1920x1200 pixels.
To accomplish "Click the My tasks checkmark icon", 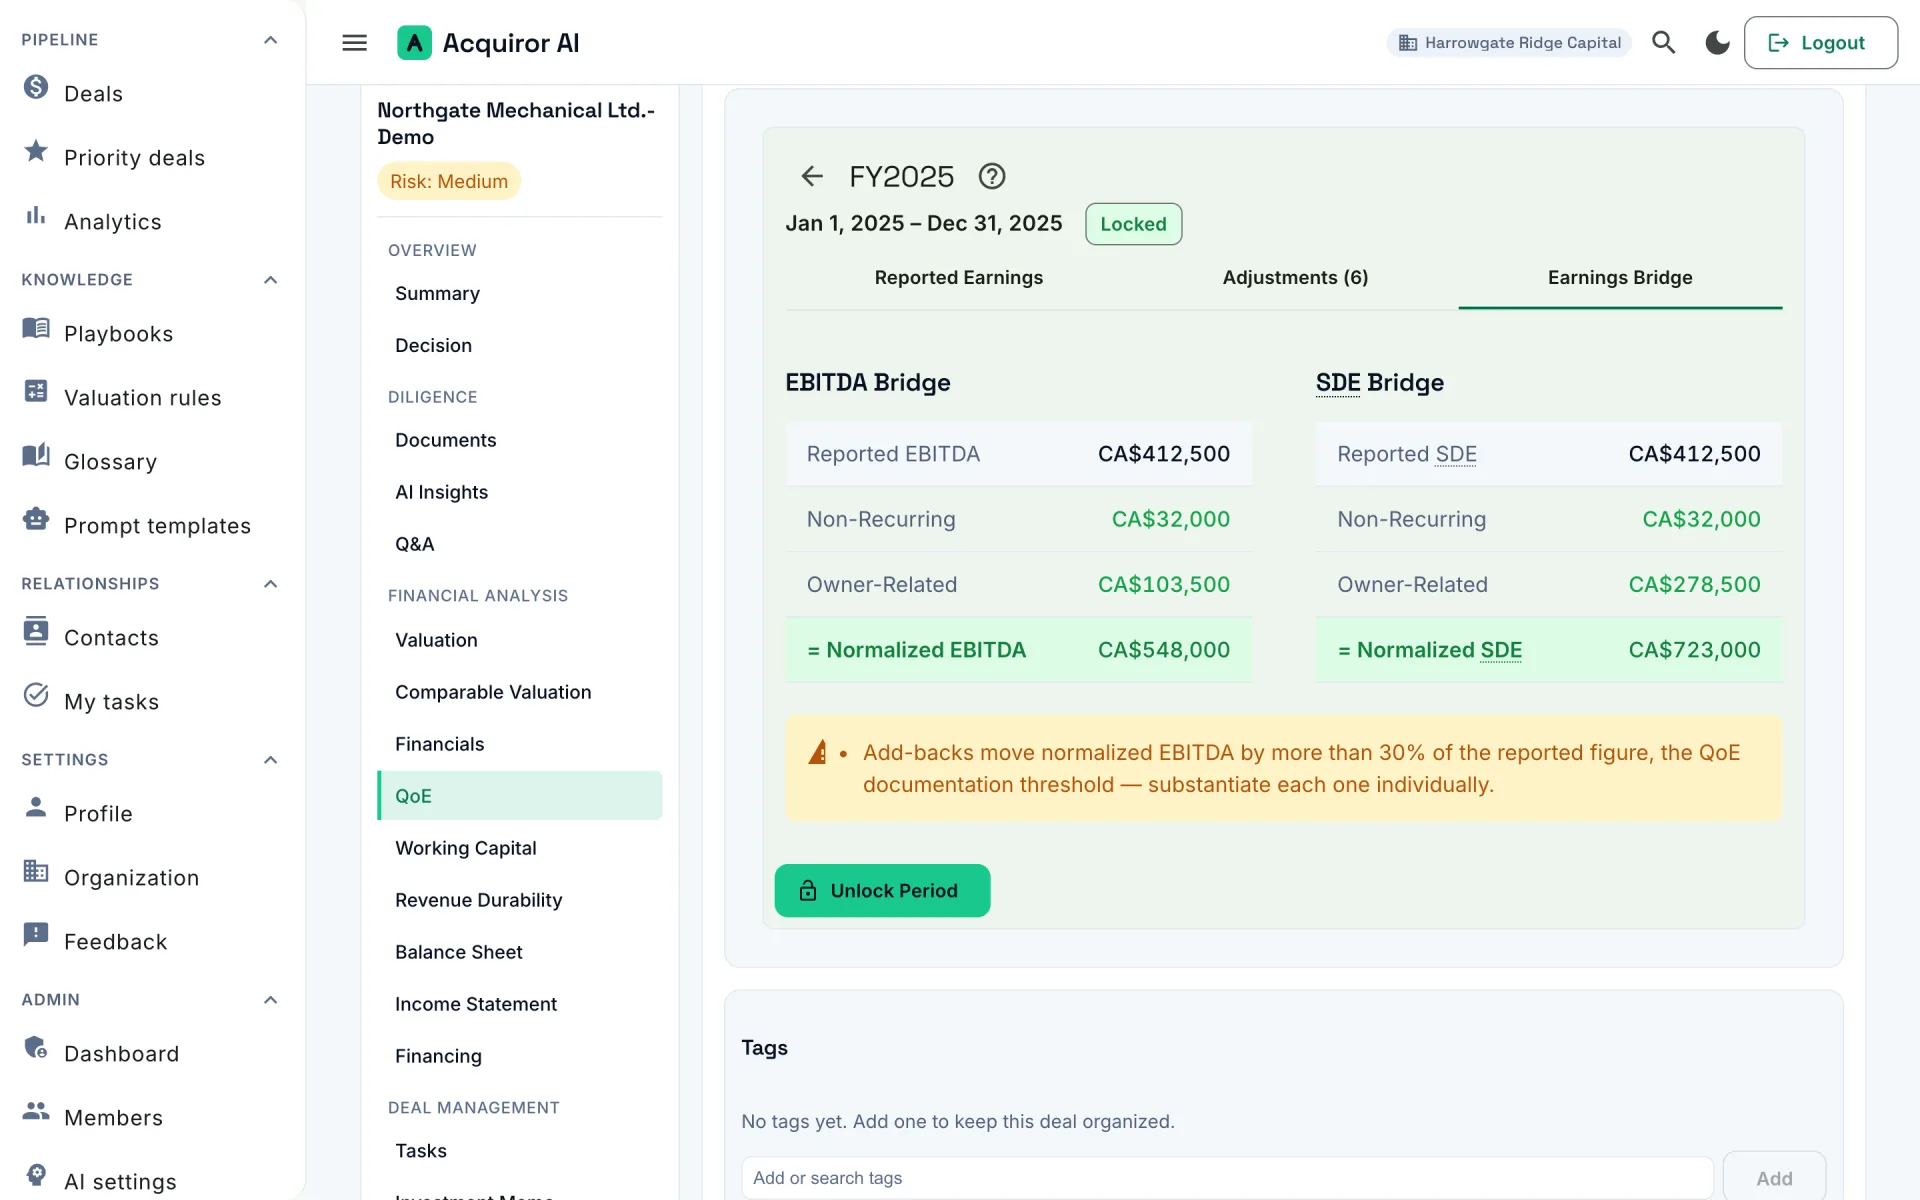I will pyautogui.click(x=36, y=695).
